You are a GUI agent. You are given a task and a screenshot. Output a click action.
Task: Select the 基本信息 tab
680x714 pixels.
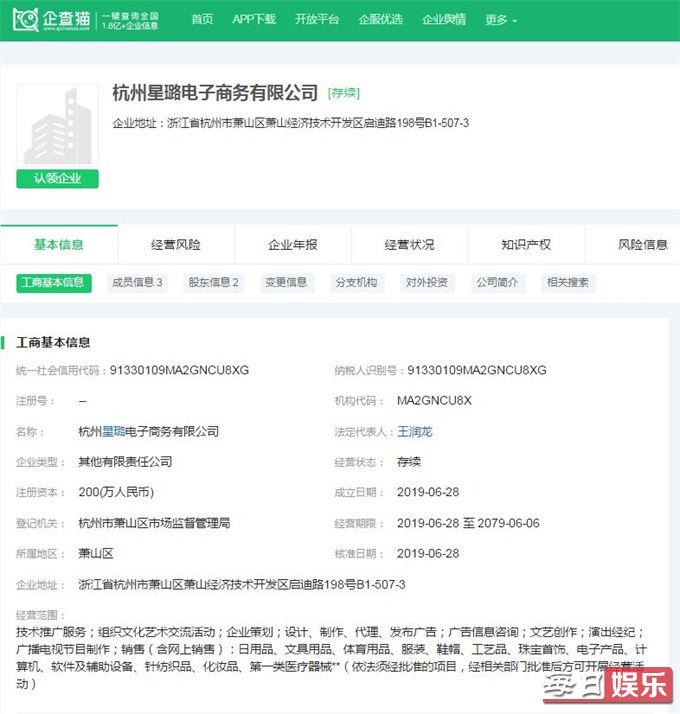pos(59,245)
